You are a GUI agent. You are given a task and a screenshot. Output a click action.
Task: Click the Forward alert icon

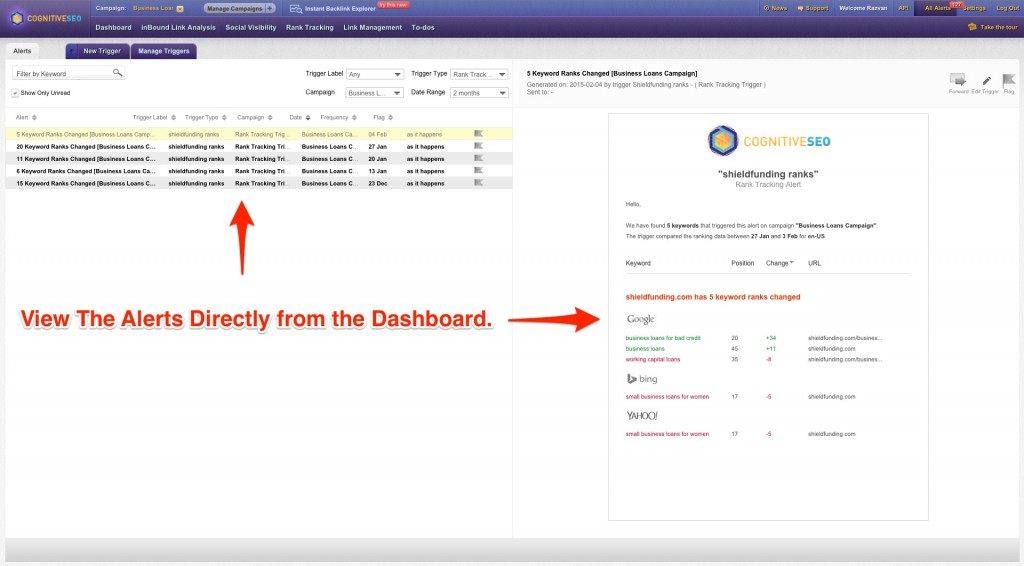coord(957,81)
